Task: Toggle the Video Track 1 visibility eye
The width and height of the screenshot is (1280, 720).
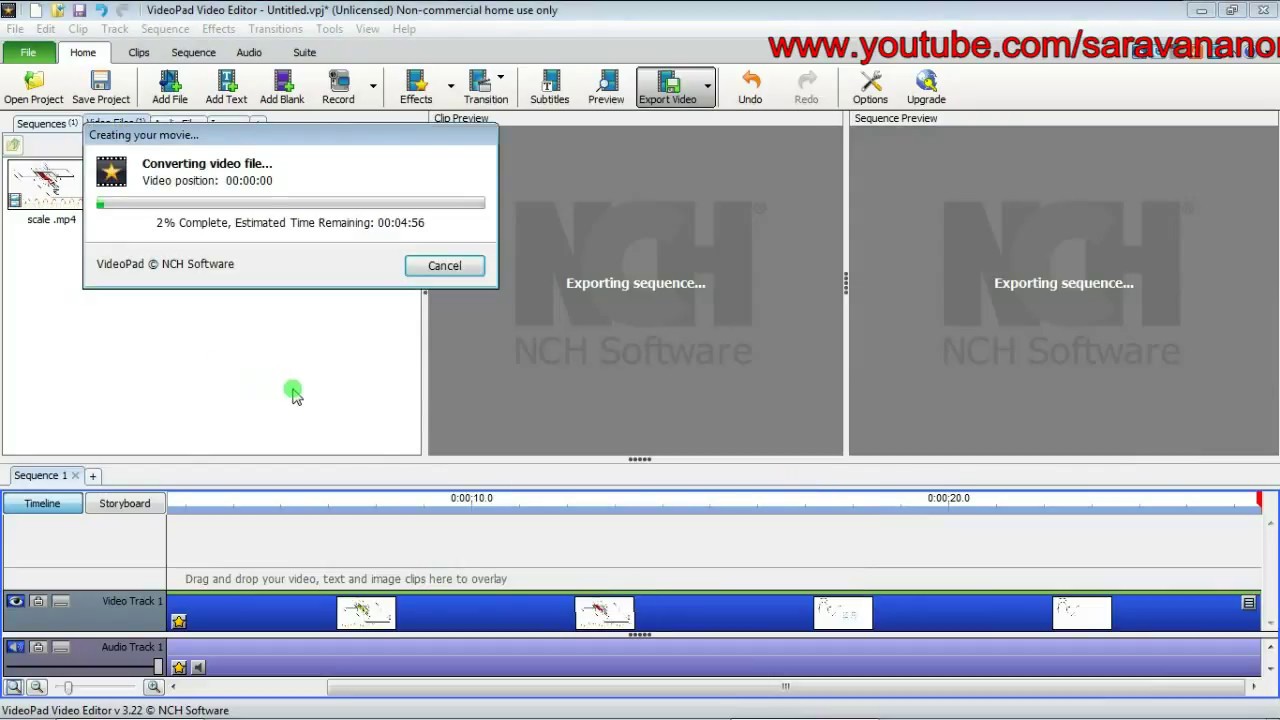Action: (x=15, y=601)
